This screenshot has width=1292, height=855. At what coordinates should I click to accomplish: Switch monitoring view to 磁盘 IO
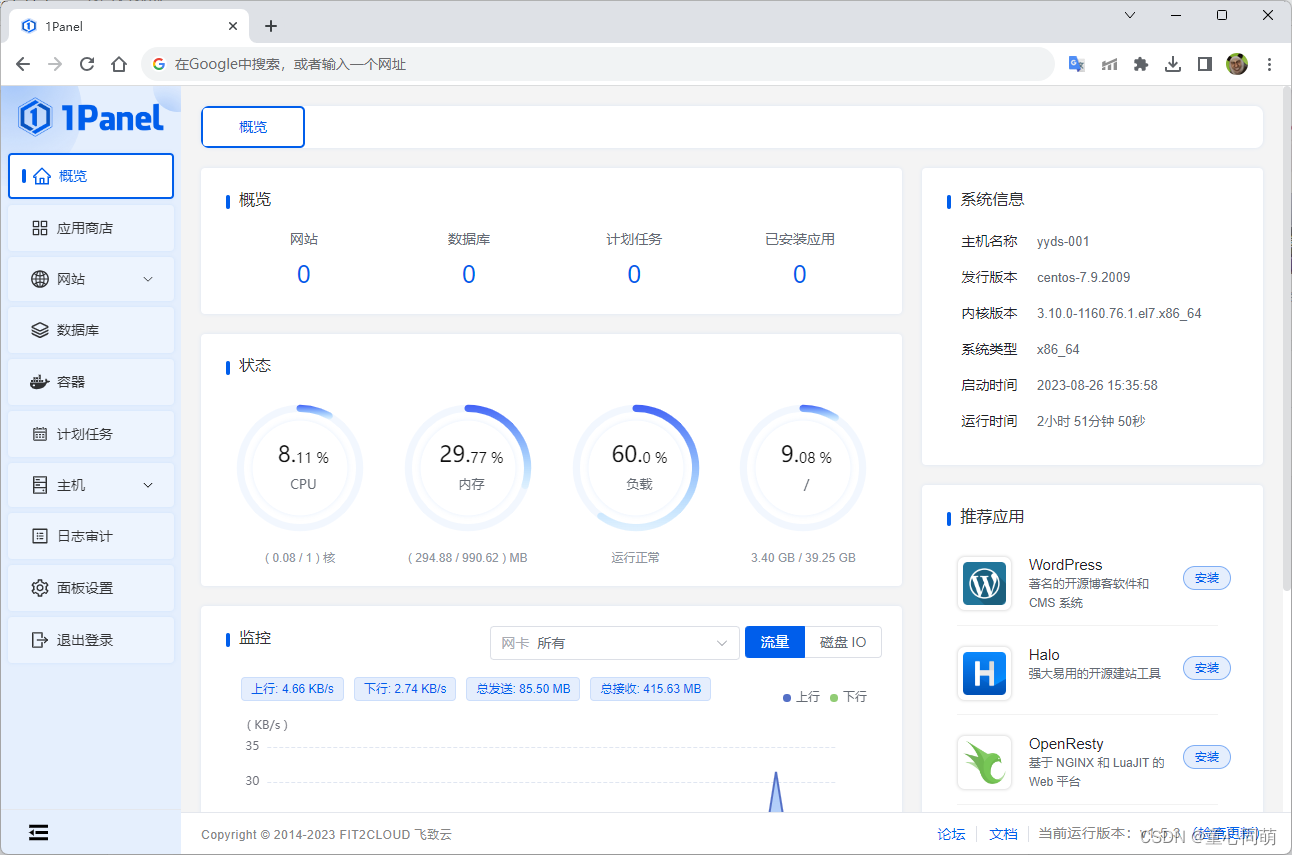click(843, 642)
